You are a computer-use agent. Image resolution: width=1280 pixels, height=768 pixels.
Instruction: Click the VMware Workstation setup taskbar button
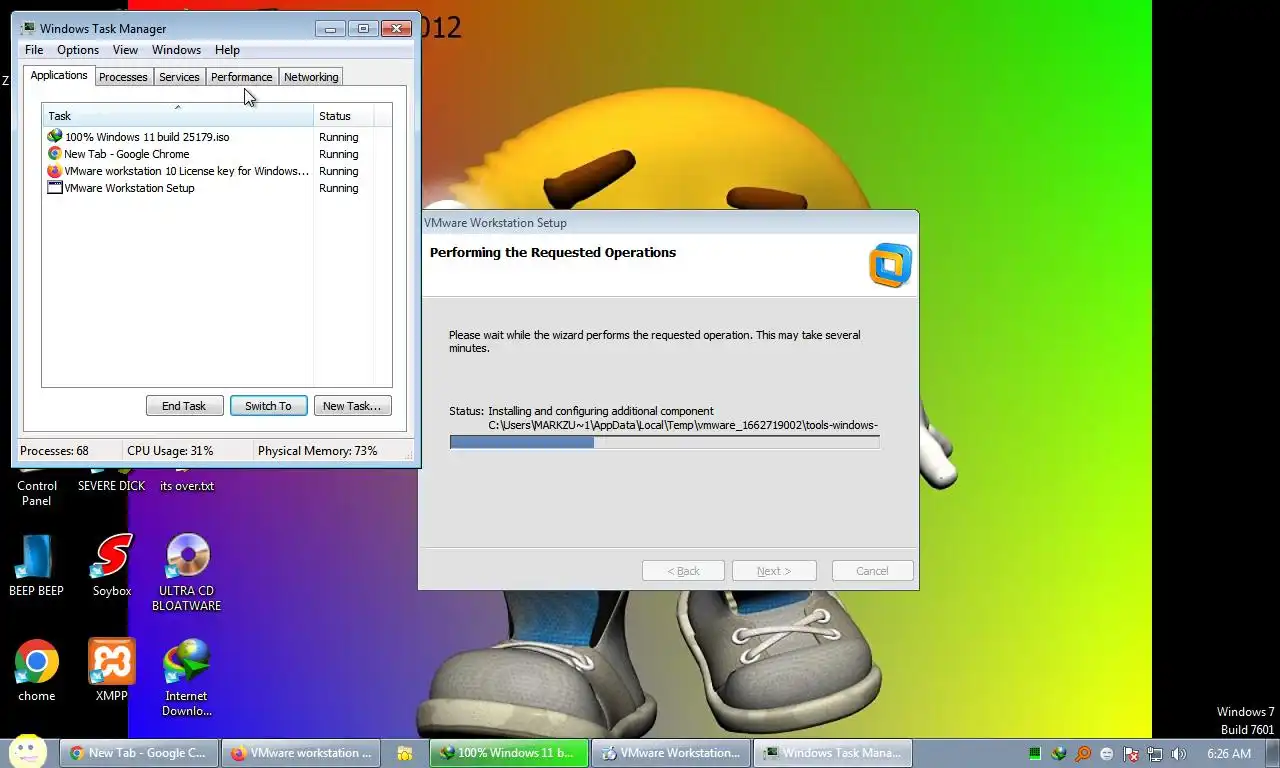[671, 753]
